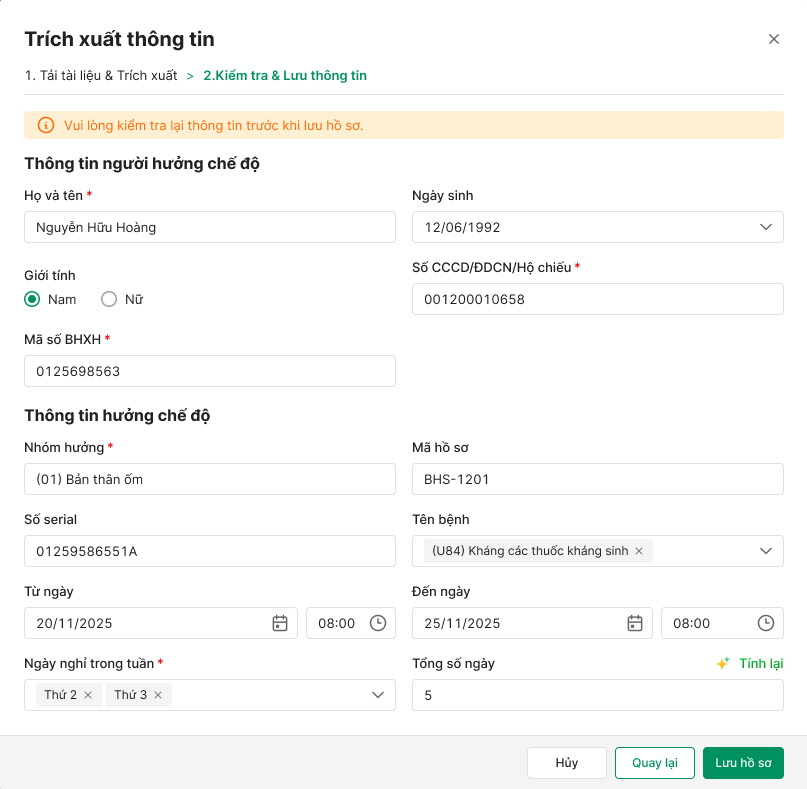Remove the U84 disease tag
Viewport: 807px width, 789px height.
[639, 551]
